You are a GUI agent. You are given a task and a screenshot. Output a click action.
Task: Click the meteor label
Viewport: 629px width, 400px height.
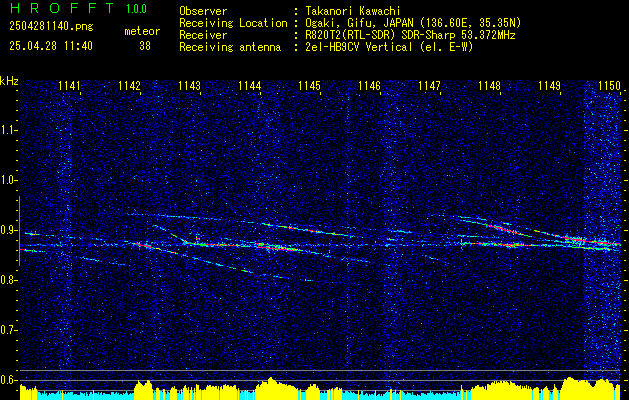point(142,31)
